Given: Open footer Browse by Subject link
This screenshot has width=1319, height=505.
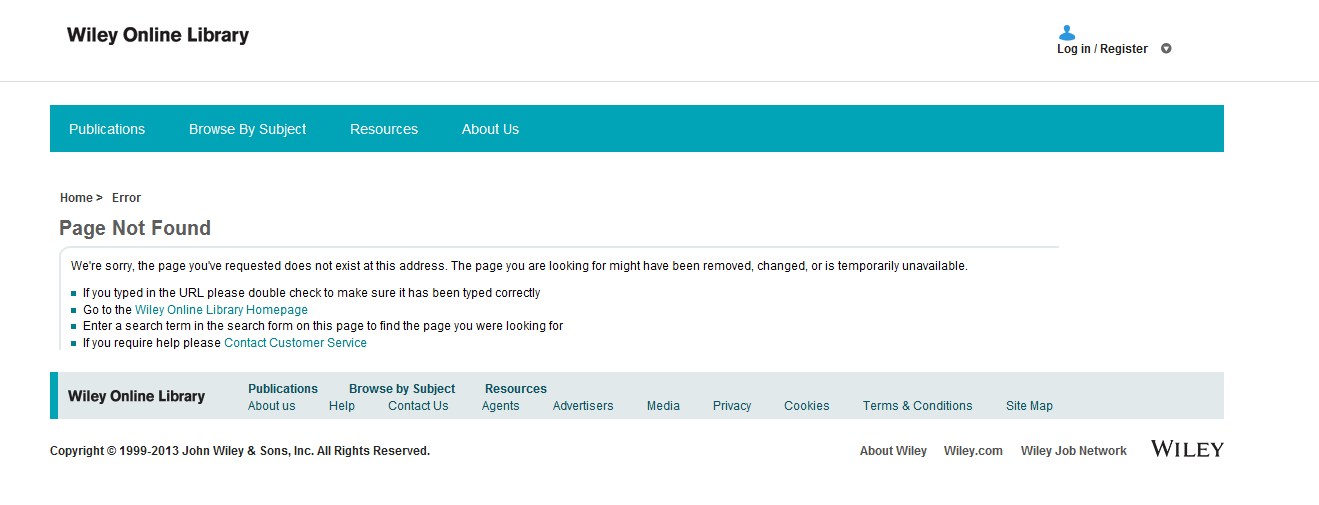Looking at the screenshot, I should click(x=402, y=389).
